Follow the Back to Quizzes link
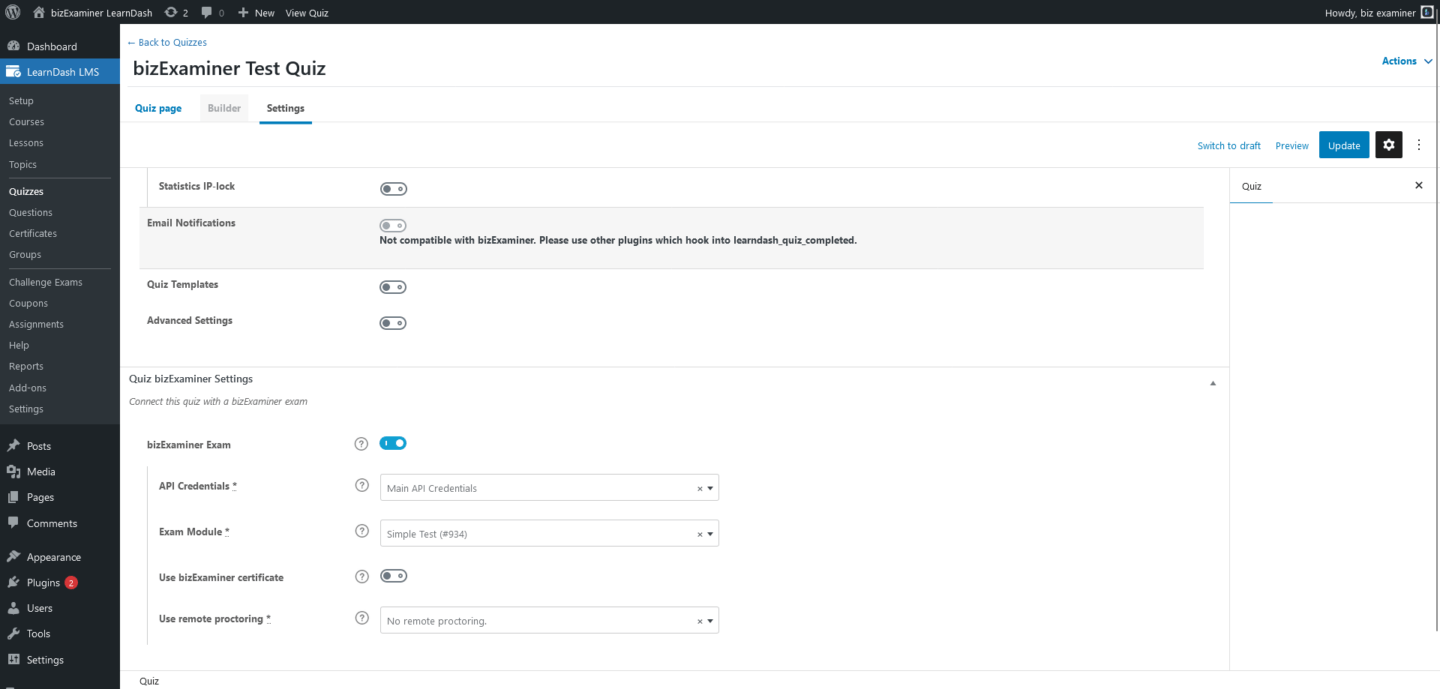Viewport: 1440px width, 689px height. tap(166, 42)
